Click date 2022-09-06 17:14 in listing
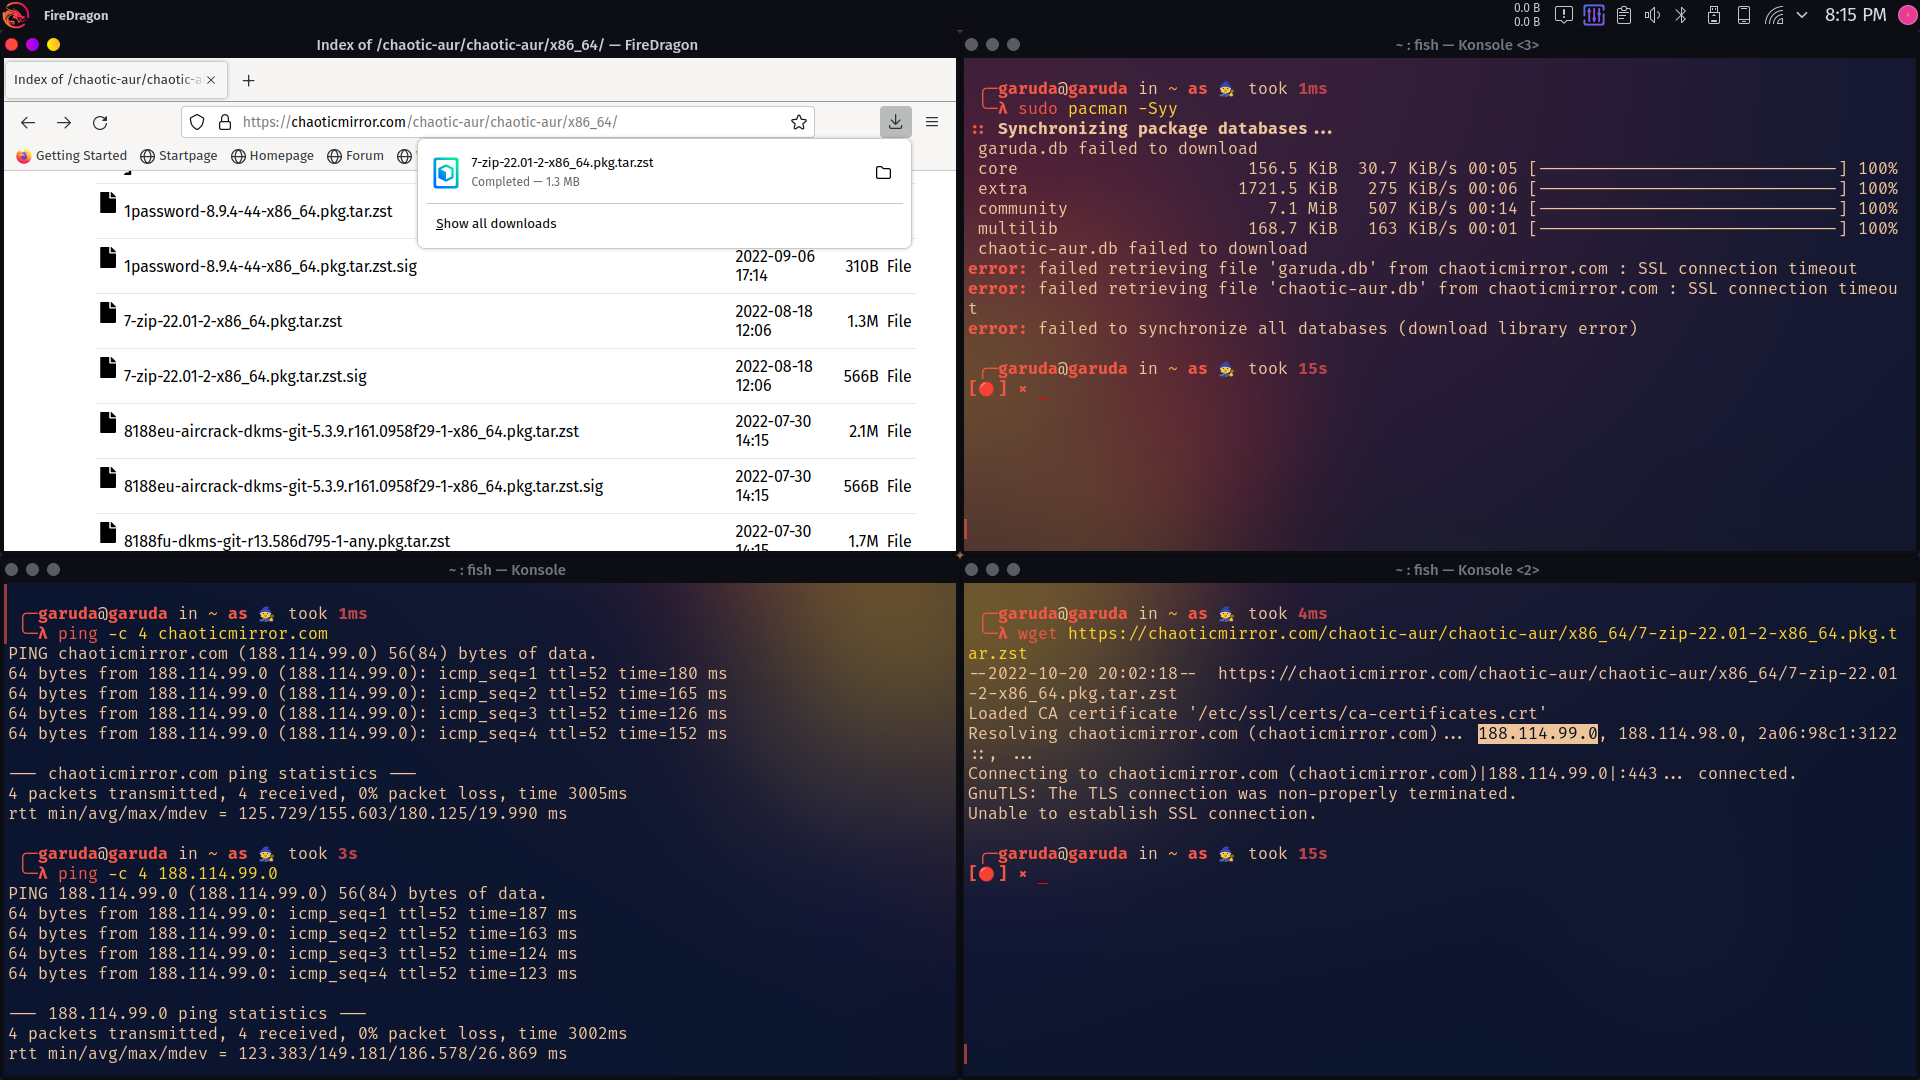Viewport: 1920px width, 1080px height. tap(775, 266)
